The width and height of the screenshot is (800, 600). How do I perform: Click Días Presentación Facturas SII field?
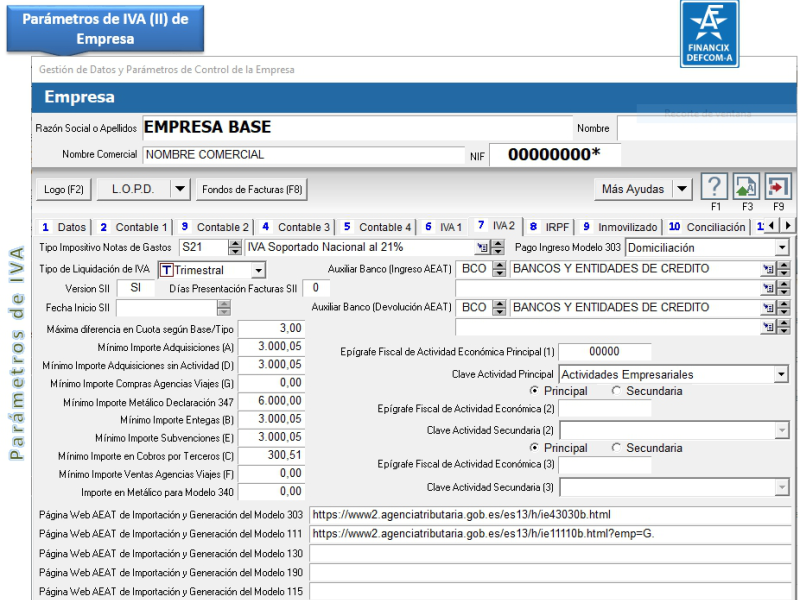point(316,288)
